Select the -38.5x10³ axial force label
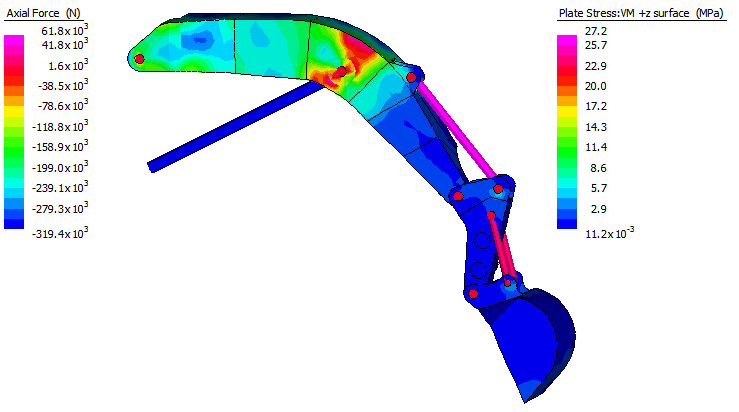 pyautogui.click(x=63, y=85)
